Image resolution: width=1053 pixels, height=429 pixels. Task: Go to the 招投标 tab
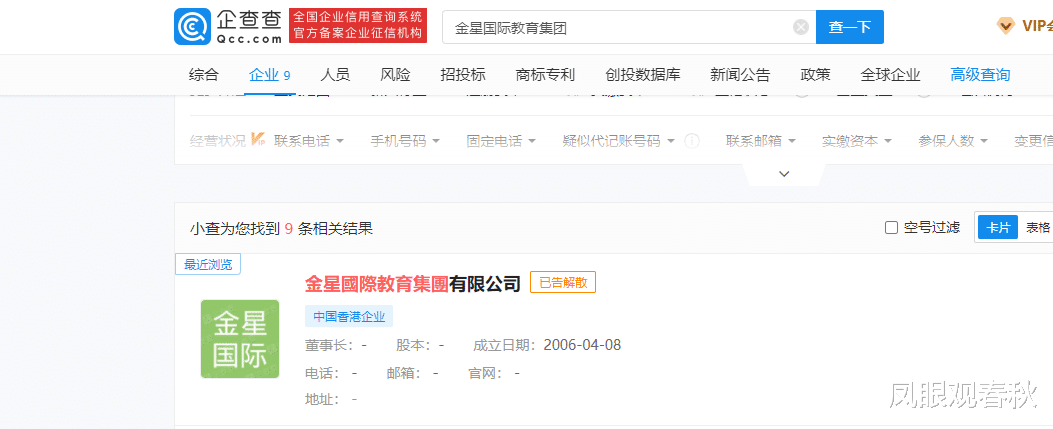(463, 75)
